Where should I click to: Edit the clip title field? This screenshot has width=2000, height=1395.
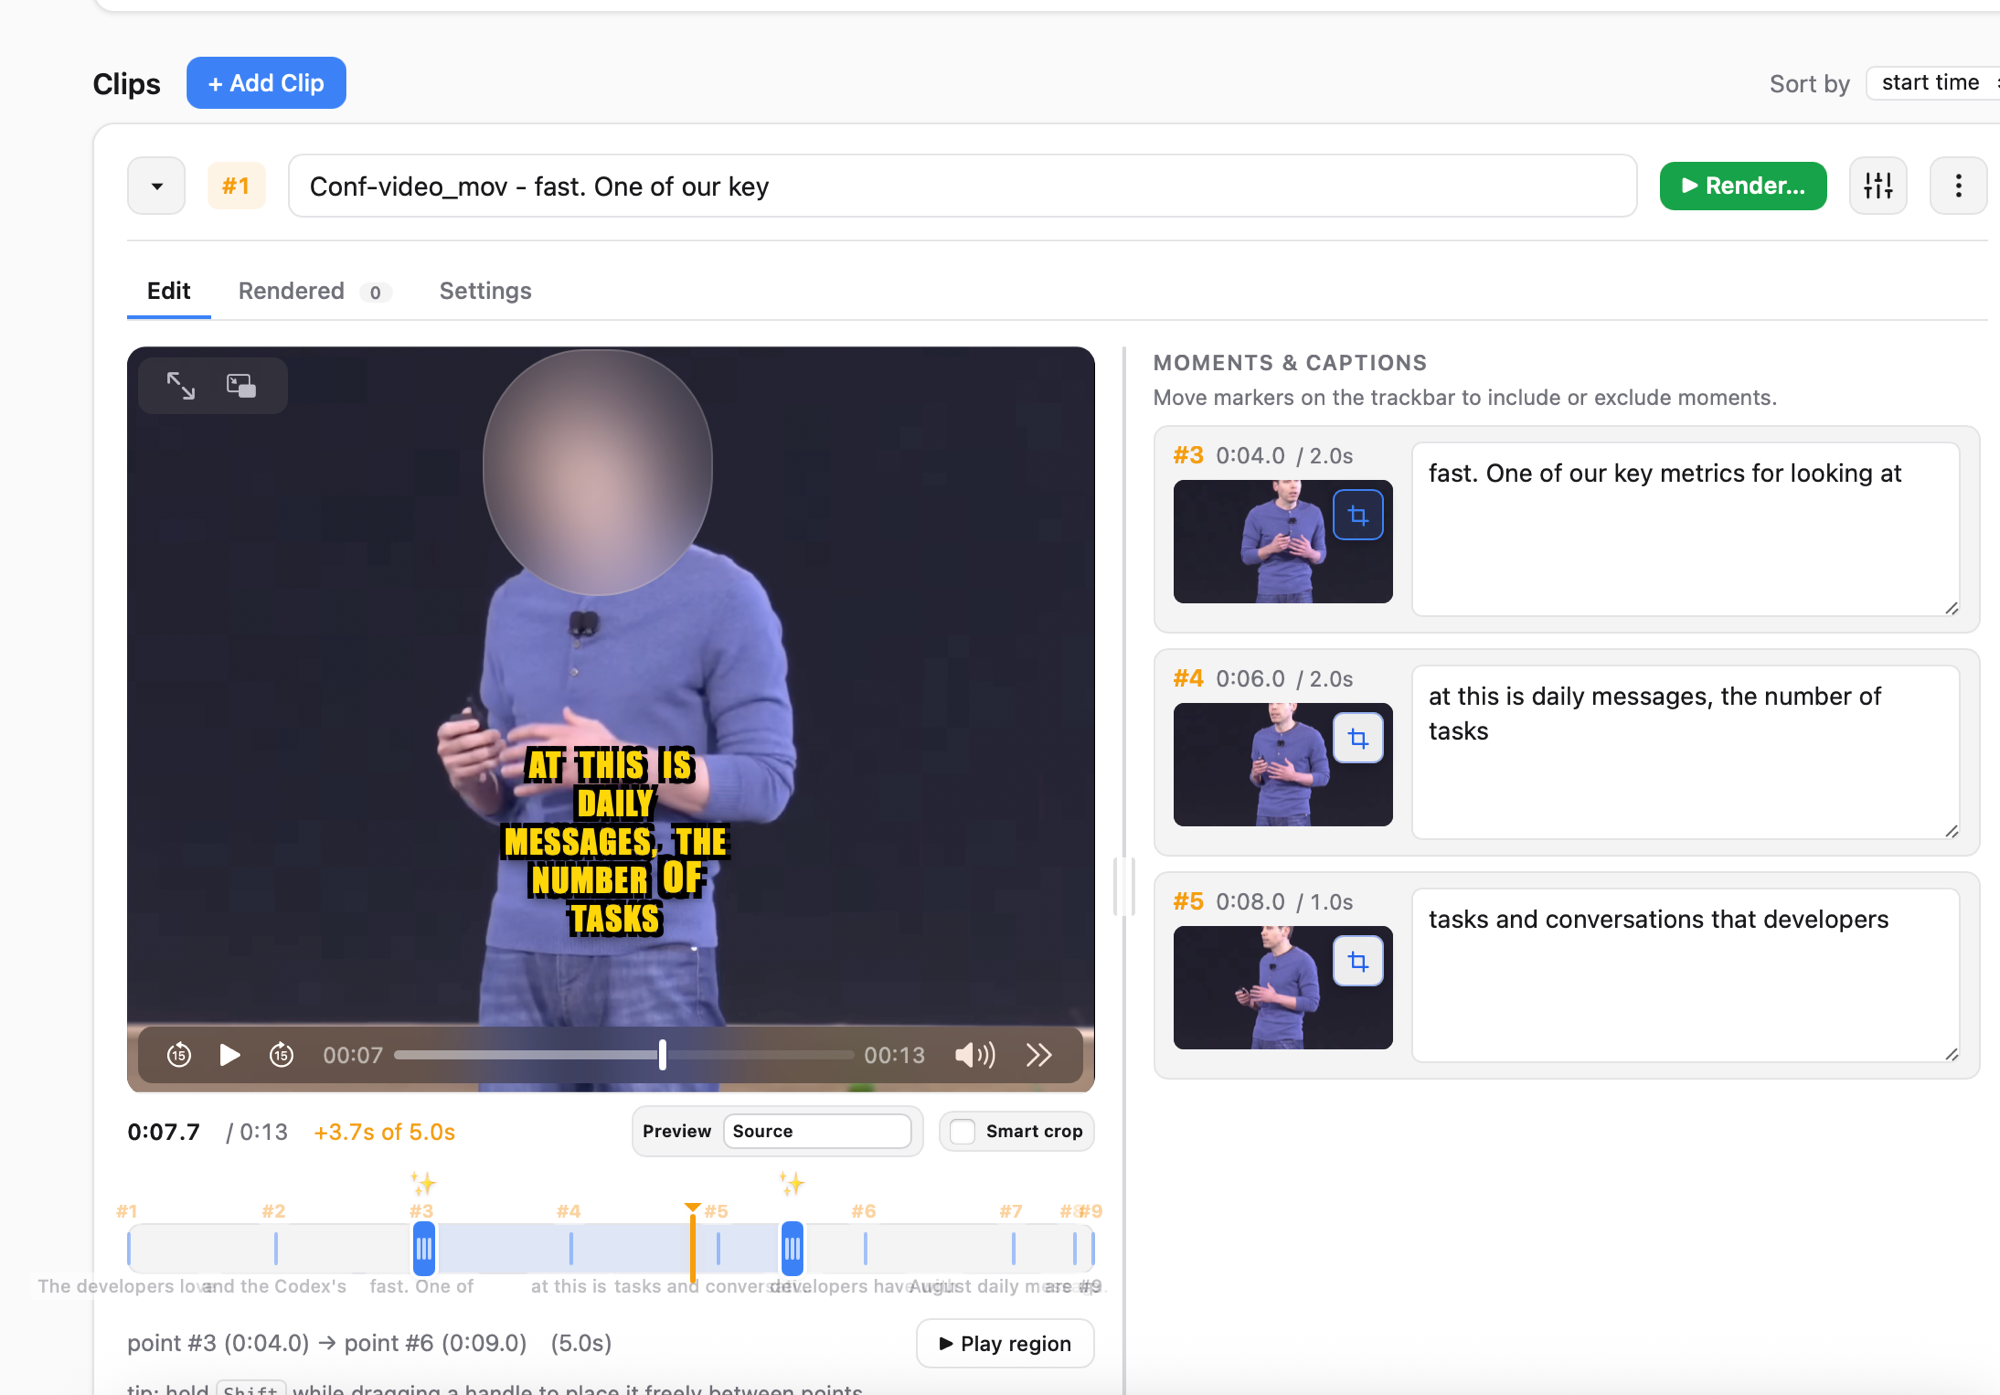tap(962, 186)
